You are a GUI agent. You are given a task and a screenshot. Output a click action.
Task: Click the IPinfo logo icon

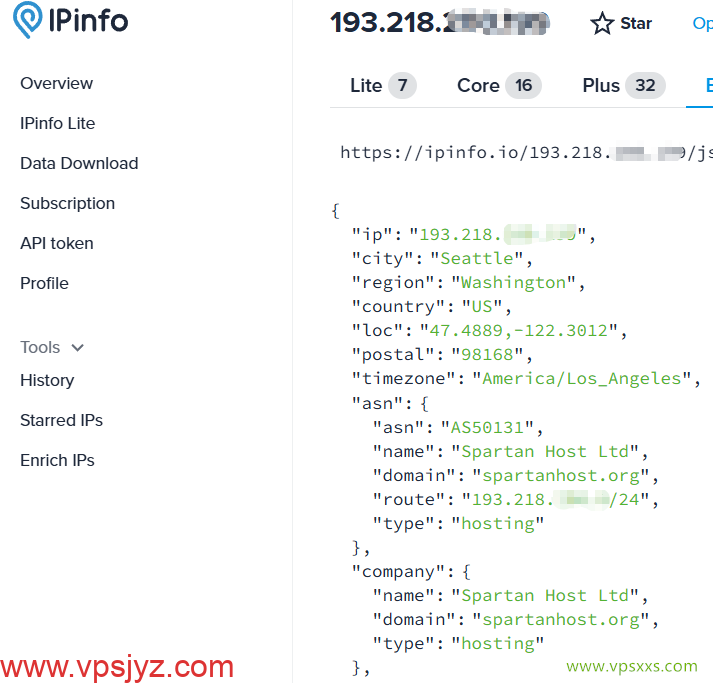point(27,22)
